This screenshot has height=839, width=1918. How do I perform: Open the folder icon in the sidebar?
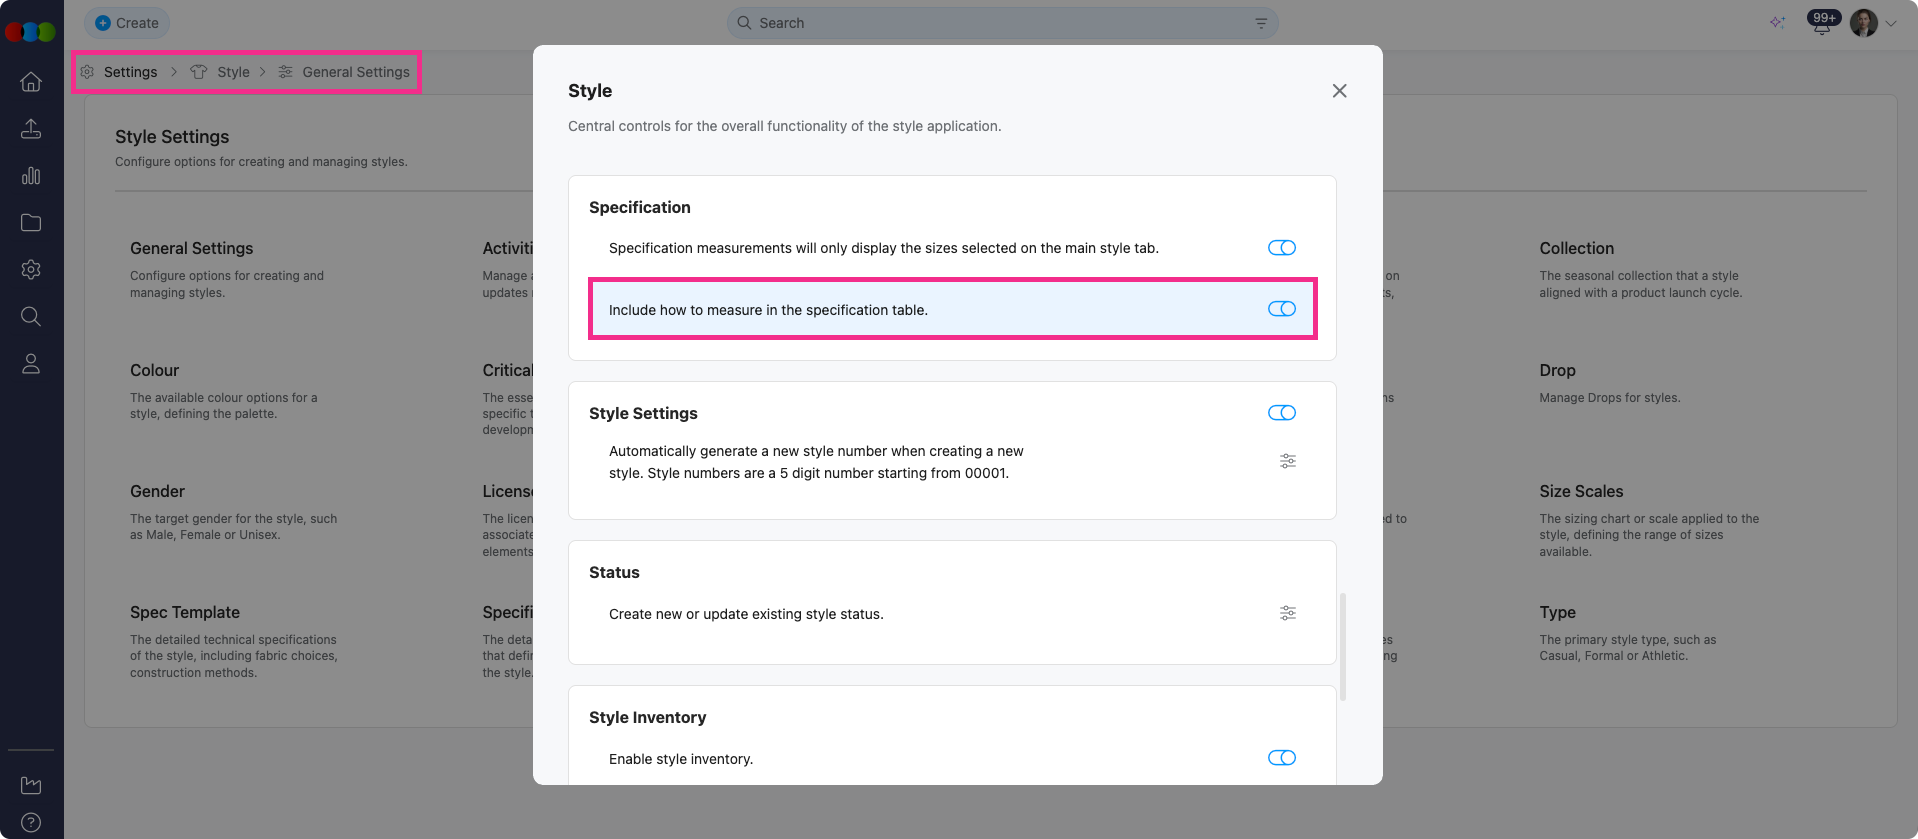tap(31, 223)
